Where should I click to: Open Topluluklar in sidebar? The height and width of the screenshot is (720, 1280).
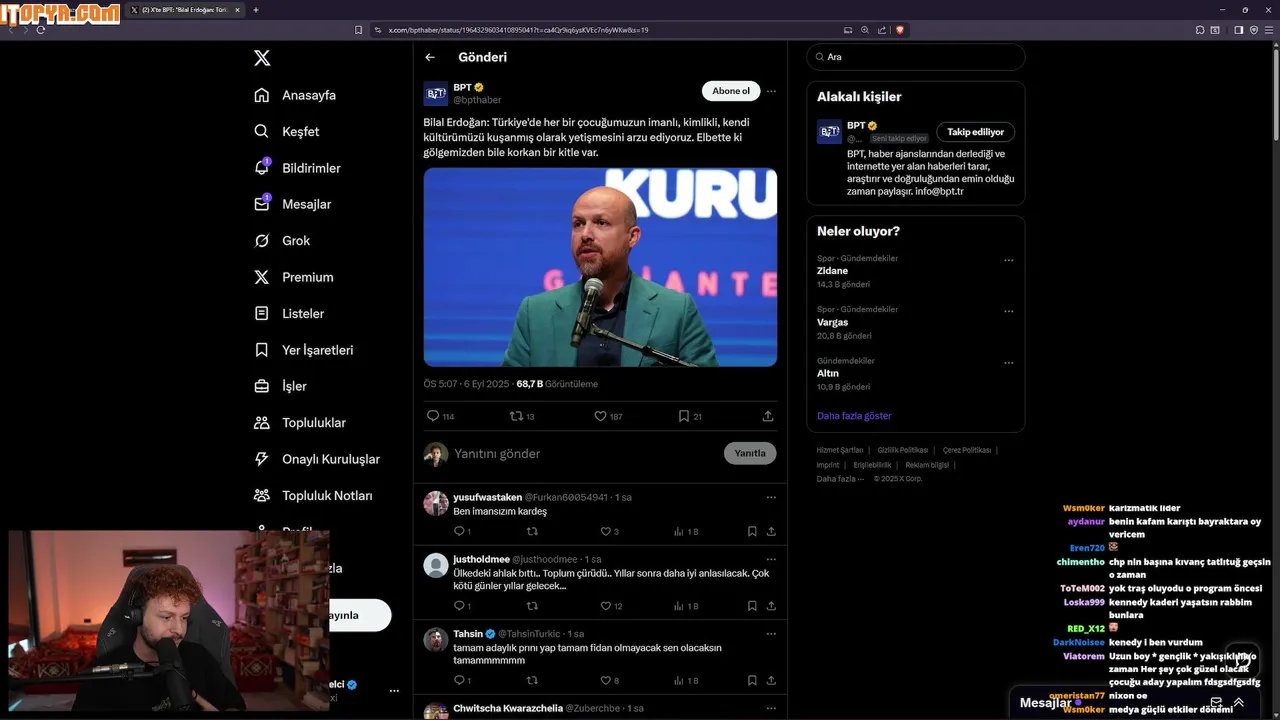pos(300,423)
